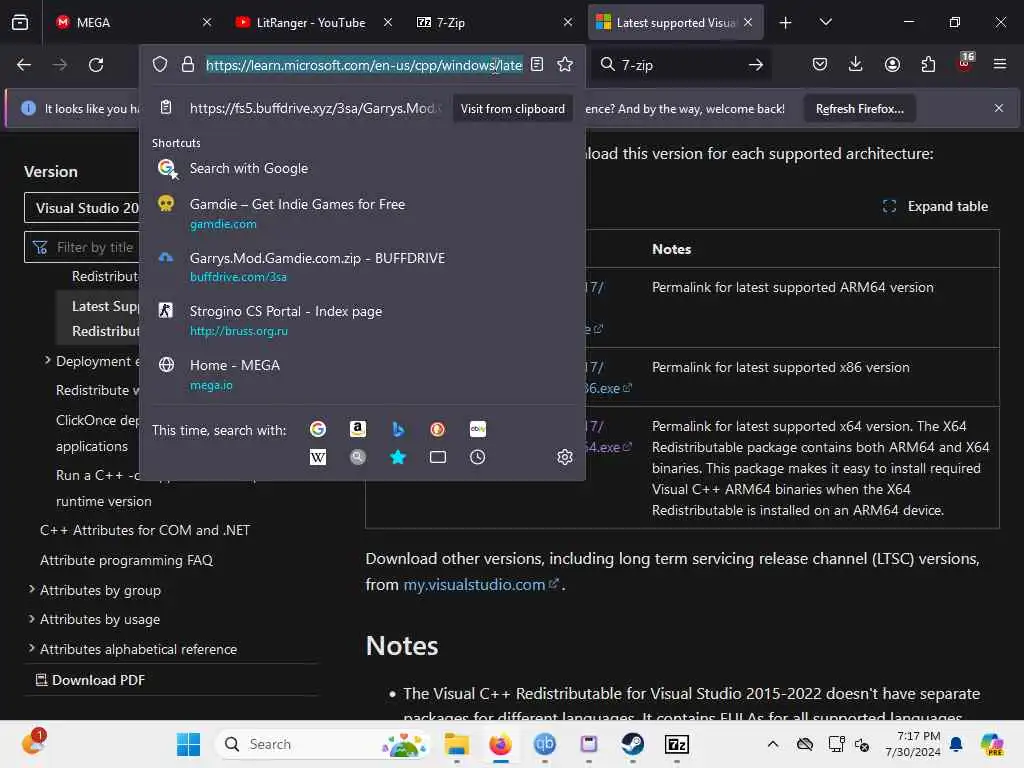1024x768 pixels.
Task: Select Strogino CS Portal suggestion
Action: pyautogui.click(x=362, y=321)
